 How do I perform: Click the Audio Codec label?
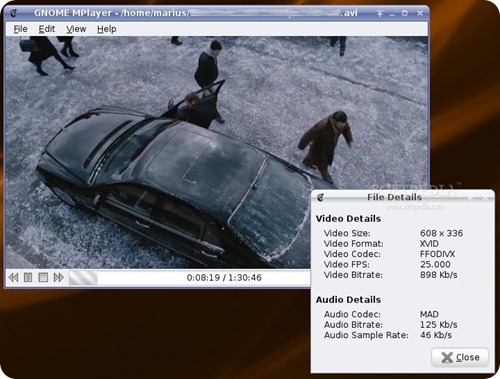click(x=352, y=314)
